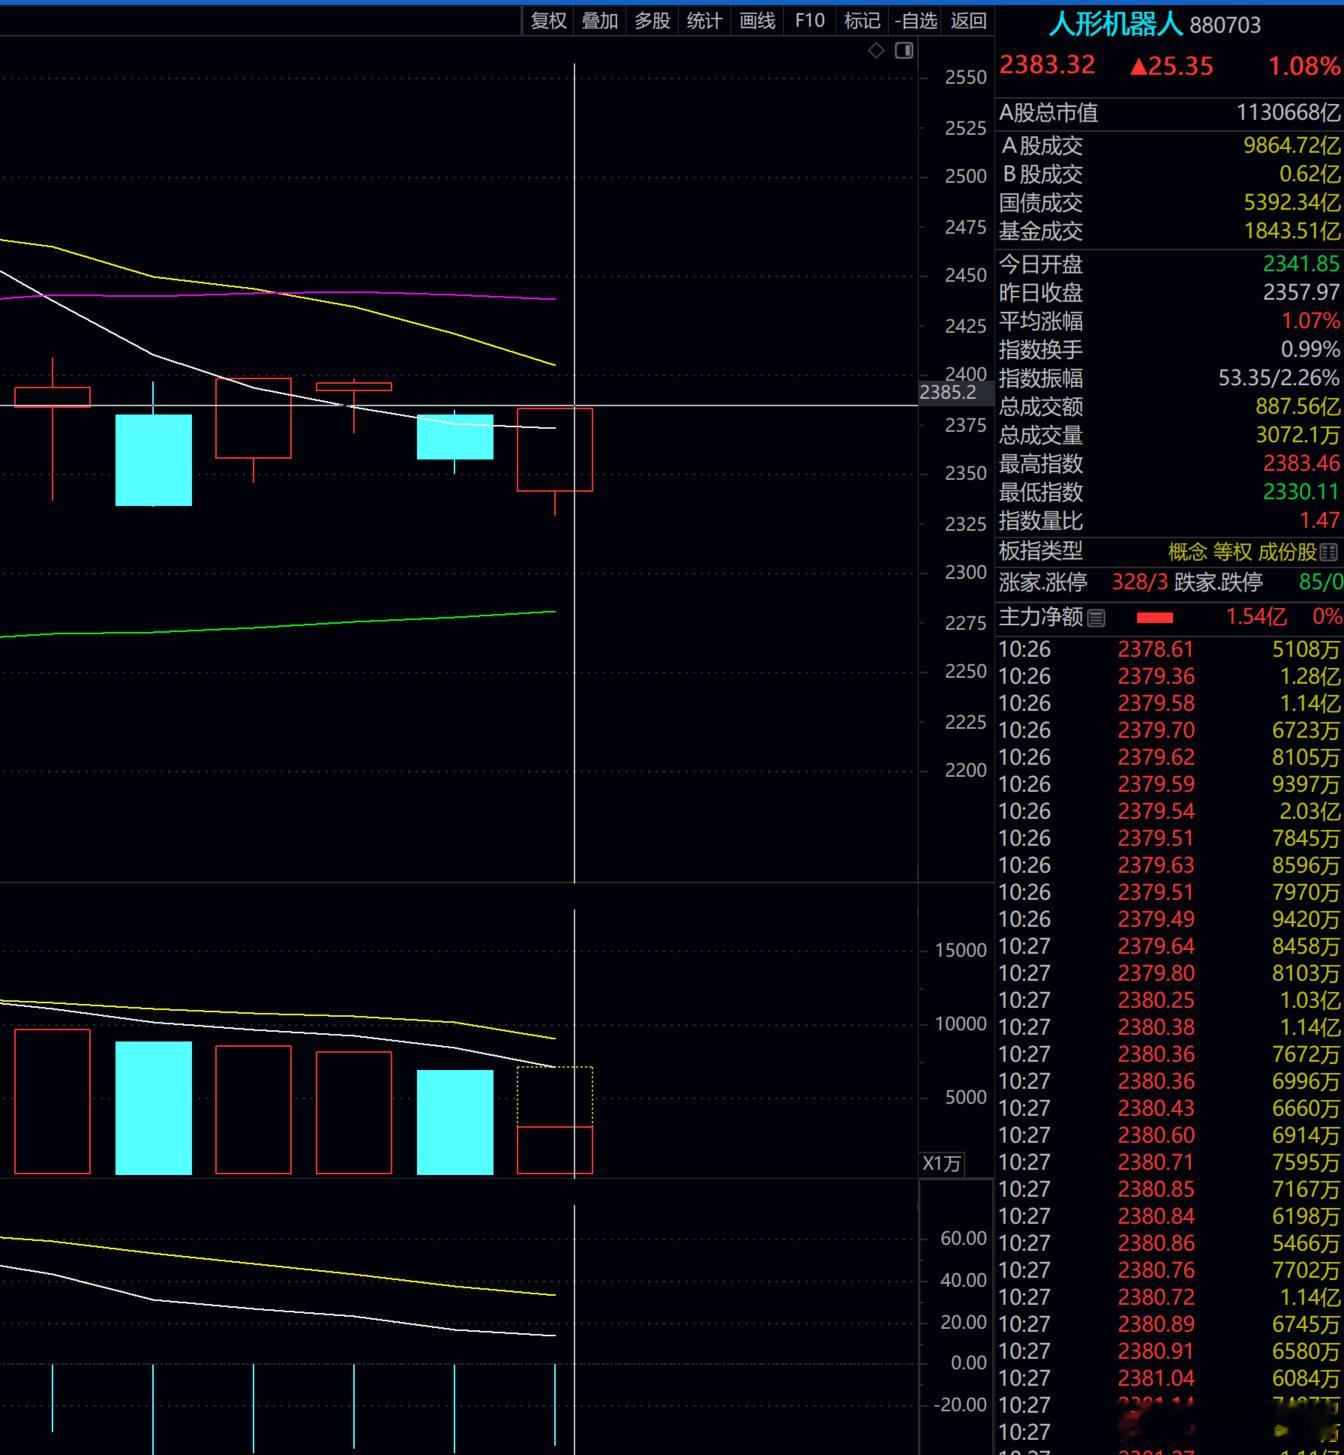Click the 指数换手 value 0.99%
The height and width of the screenshot is (1455, 1344).
coord(1310,350)
